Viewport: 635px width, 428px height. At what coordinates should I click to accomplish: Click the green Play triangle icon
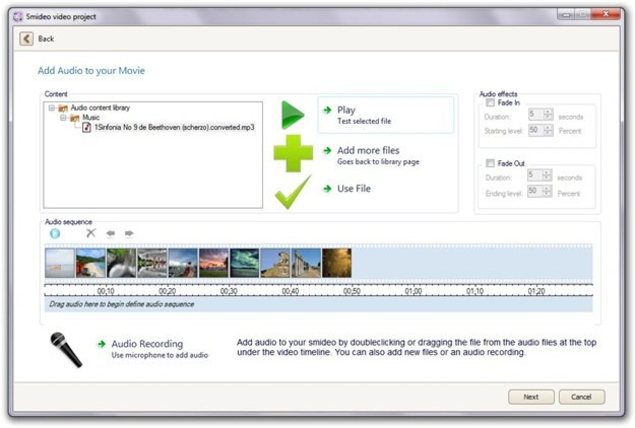[x=292, y=115]
